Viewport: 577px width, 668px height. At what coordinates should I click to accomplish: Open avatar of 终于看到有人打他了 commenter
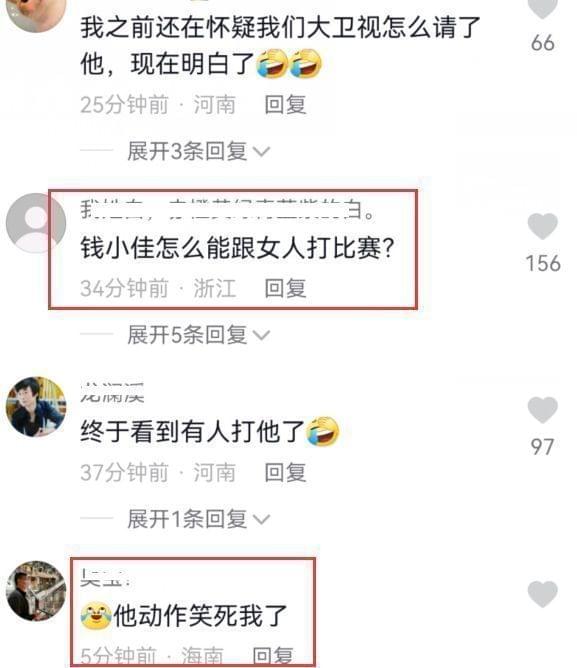click(36, 406)
